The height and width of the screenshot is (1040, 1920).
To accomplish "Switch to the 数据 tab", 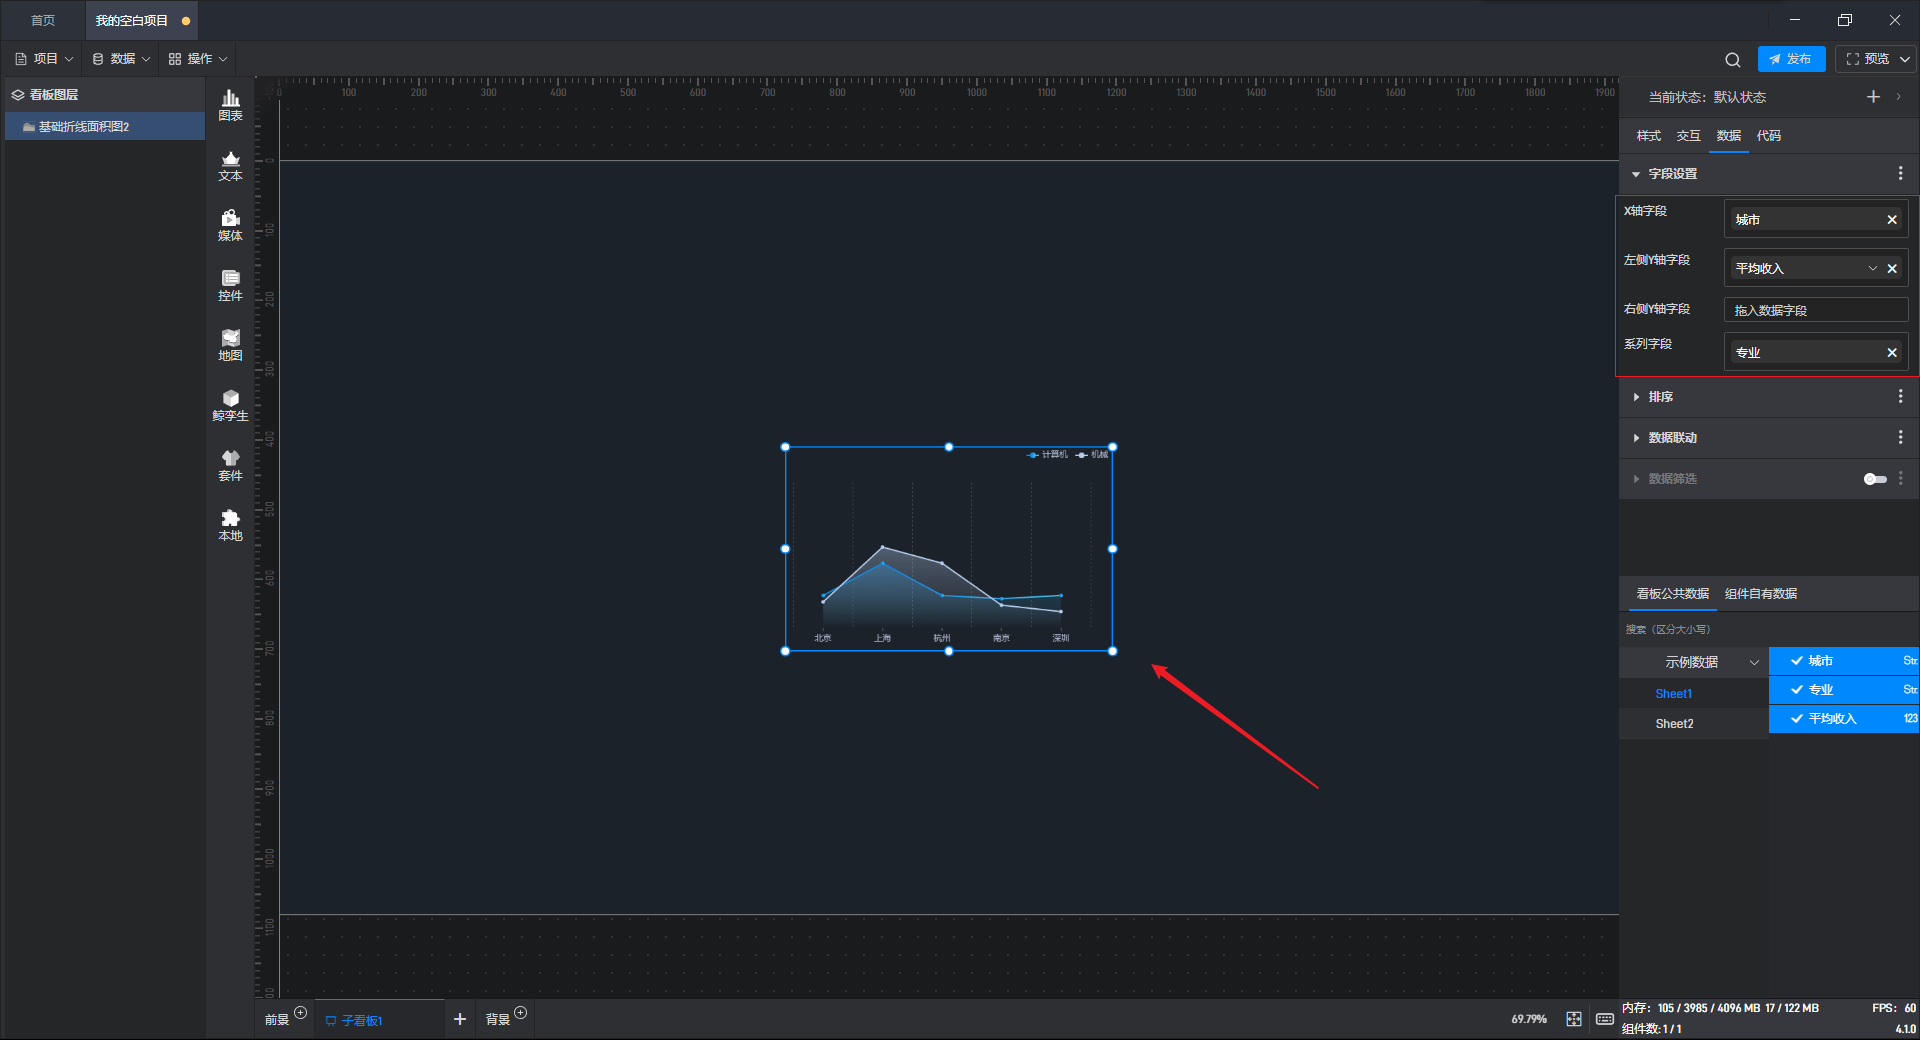I will (x=1728, y=136).
